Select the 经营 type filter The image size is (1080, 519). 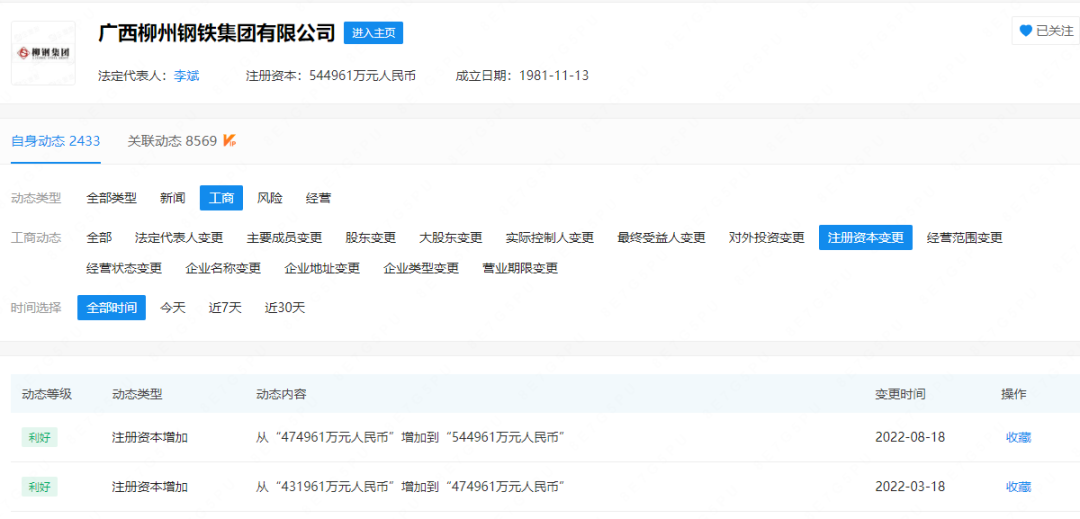coord(318,198)
